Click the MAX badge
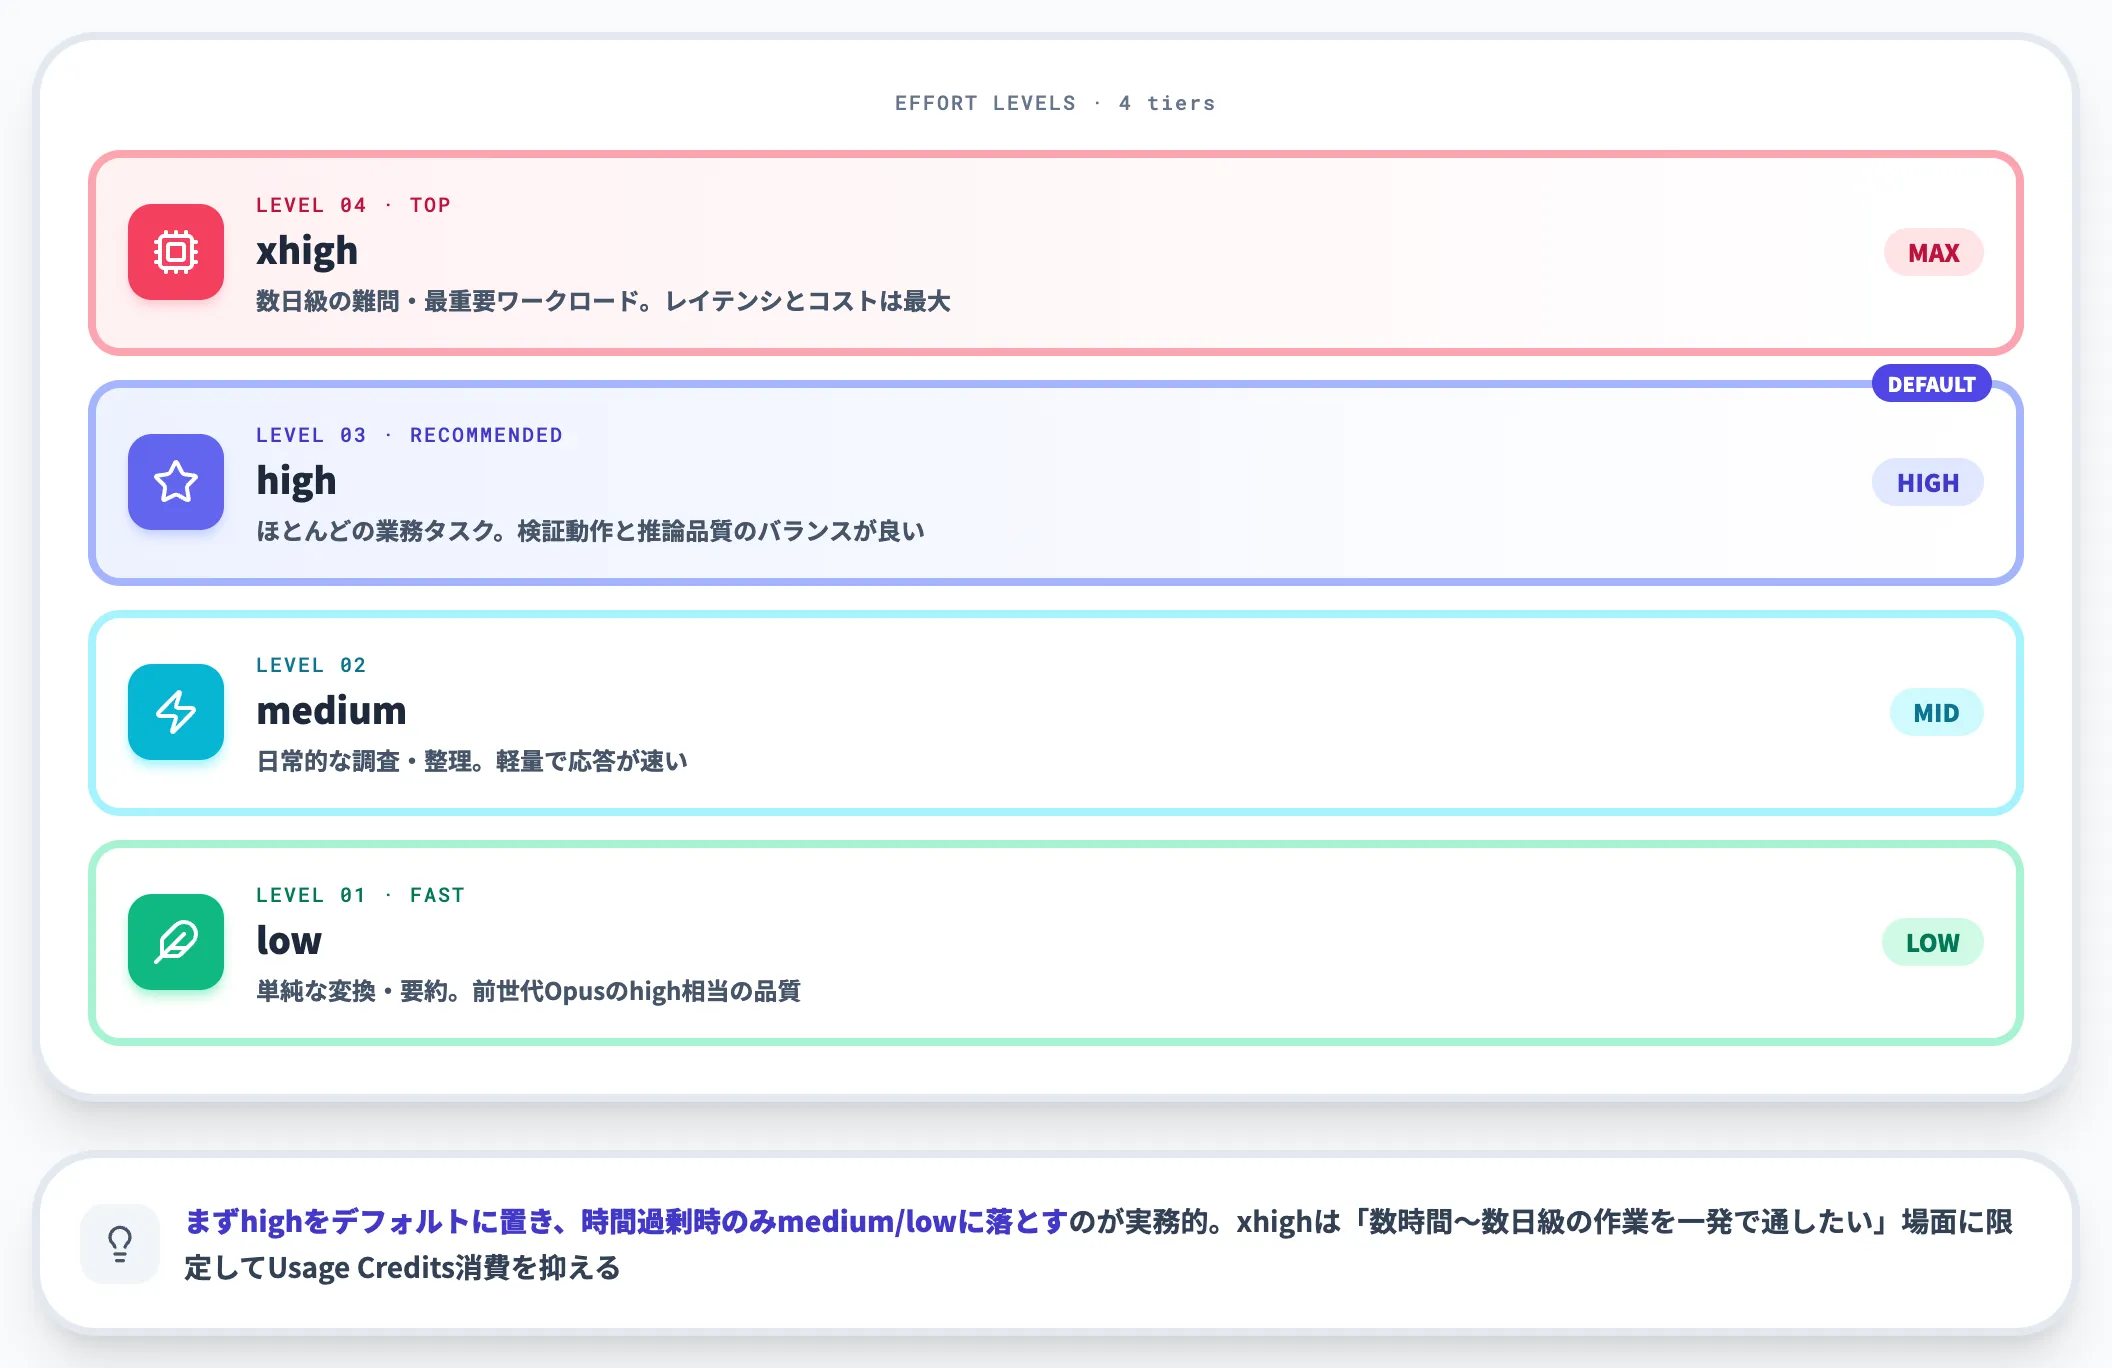The image size is (2112, 1368). [x=1933, y=253]
